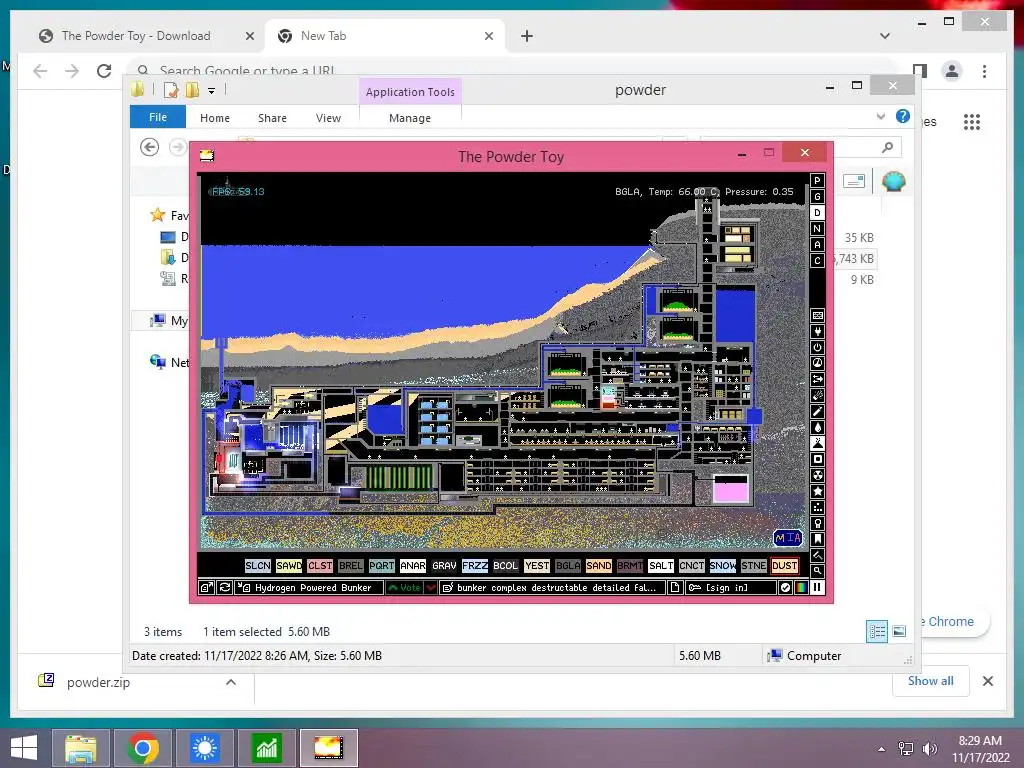Open the Explosives category icon
Screen dimensions: 1024x768
817,395
